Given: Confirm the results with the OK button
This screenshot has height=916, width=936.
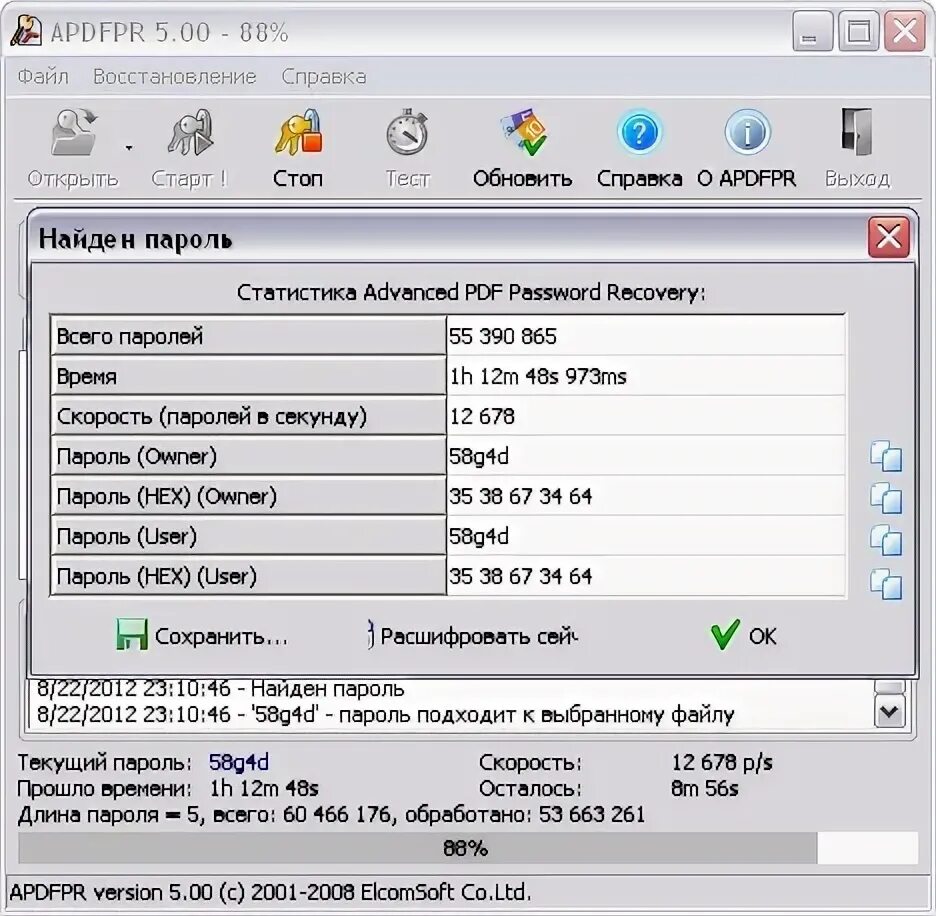Looking at the screenshot, I should (745, 635).
